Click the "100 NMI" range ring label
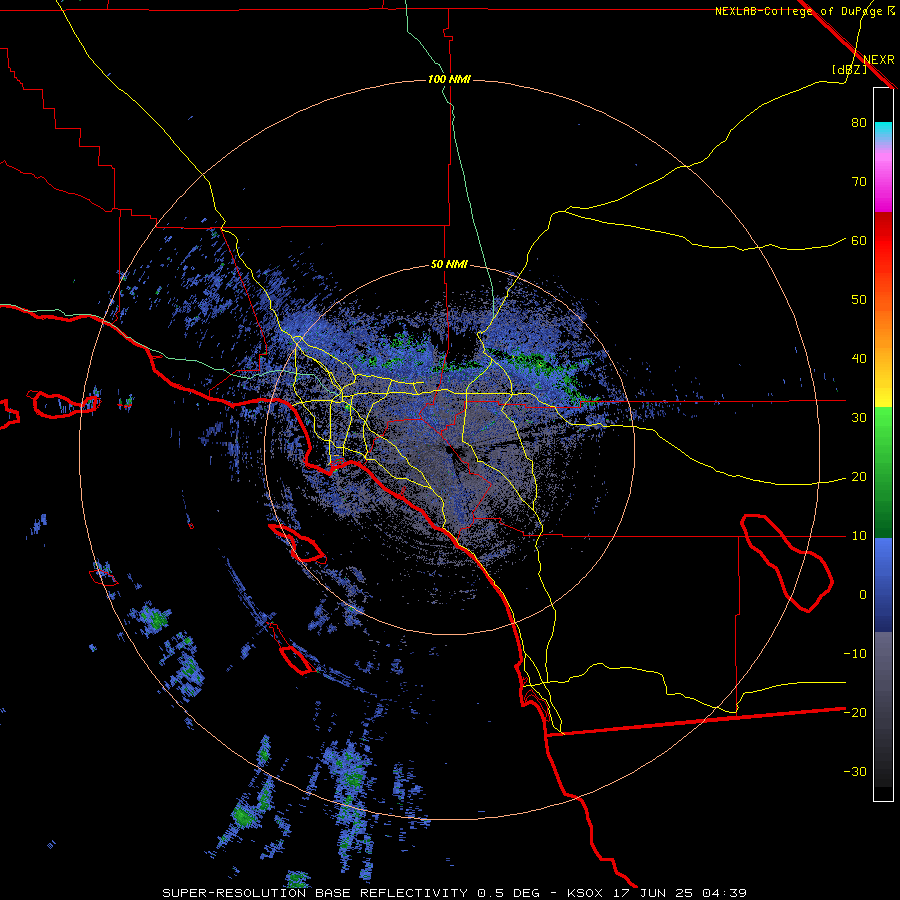Screen dimensions: 900x900 pyautogui.click(x=449, y=79)
